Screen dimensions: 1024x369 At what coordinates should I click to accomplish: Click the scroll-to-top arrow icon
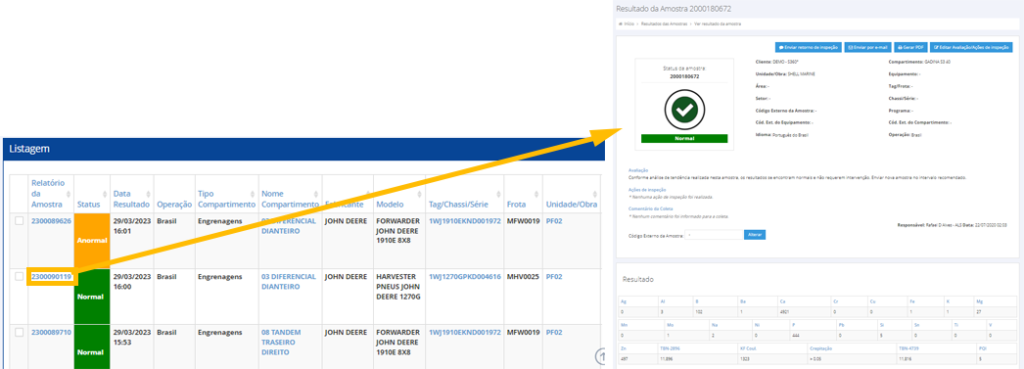click(x=600, y=356)
